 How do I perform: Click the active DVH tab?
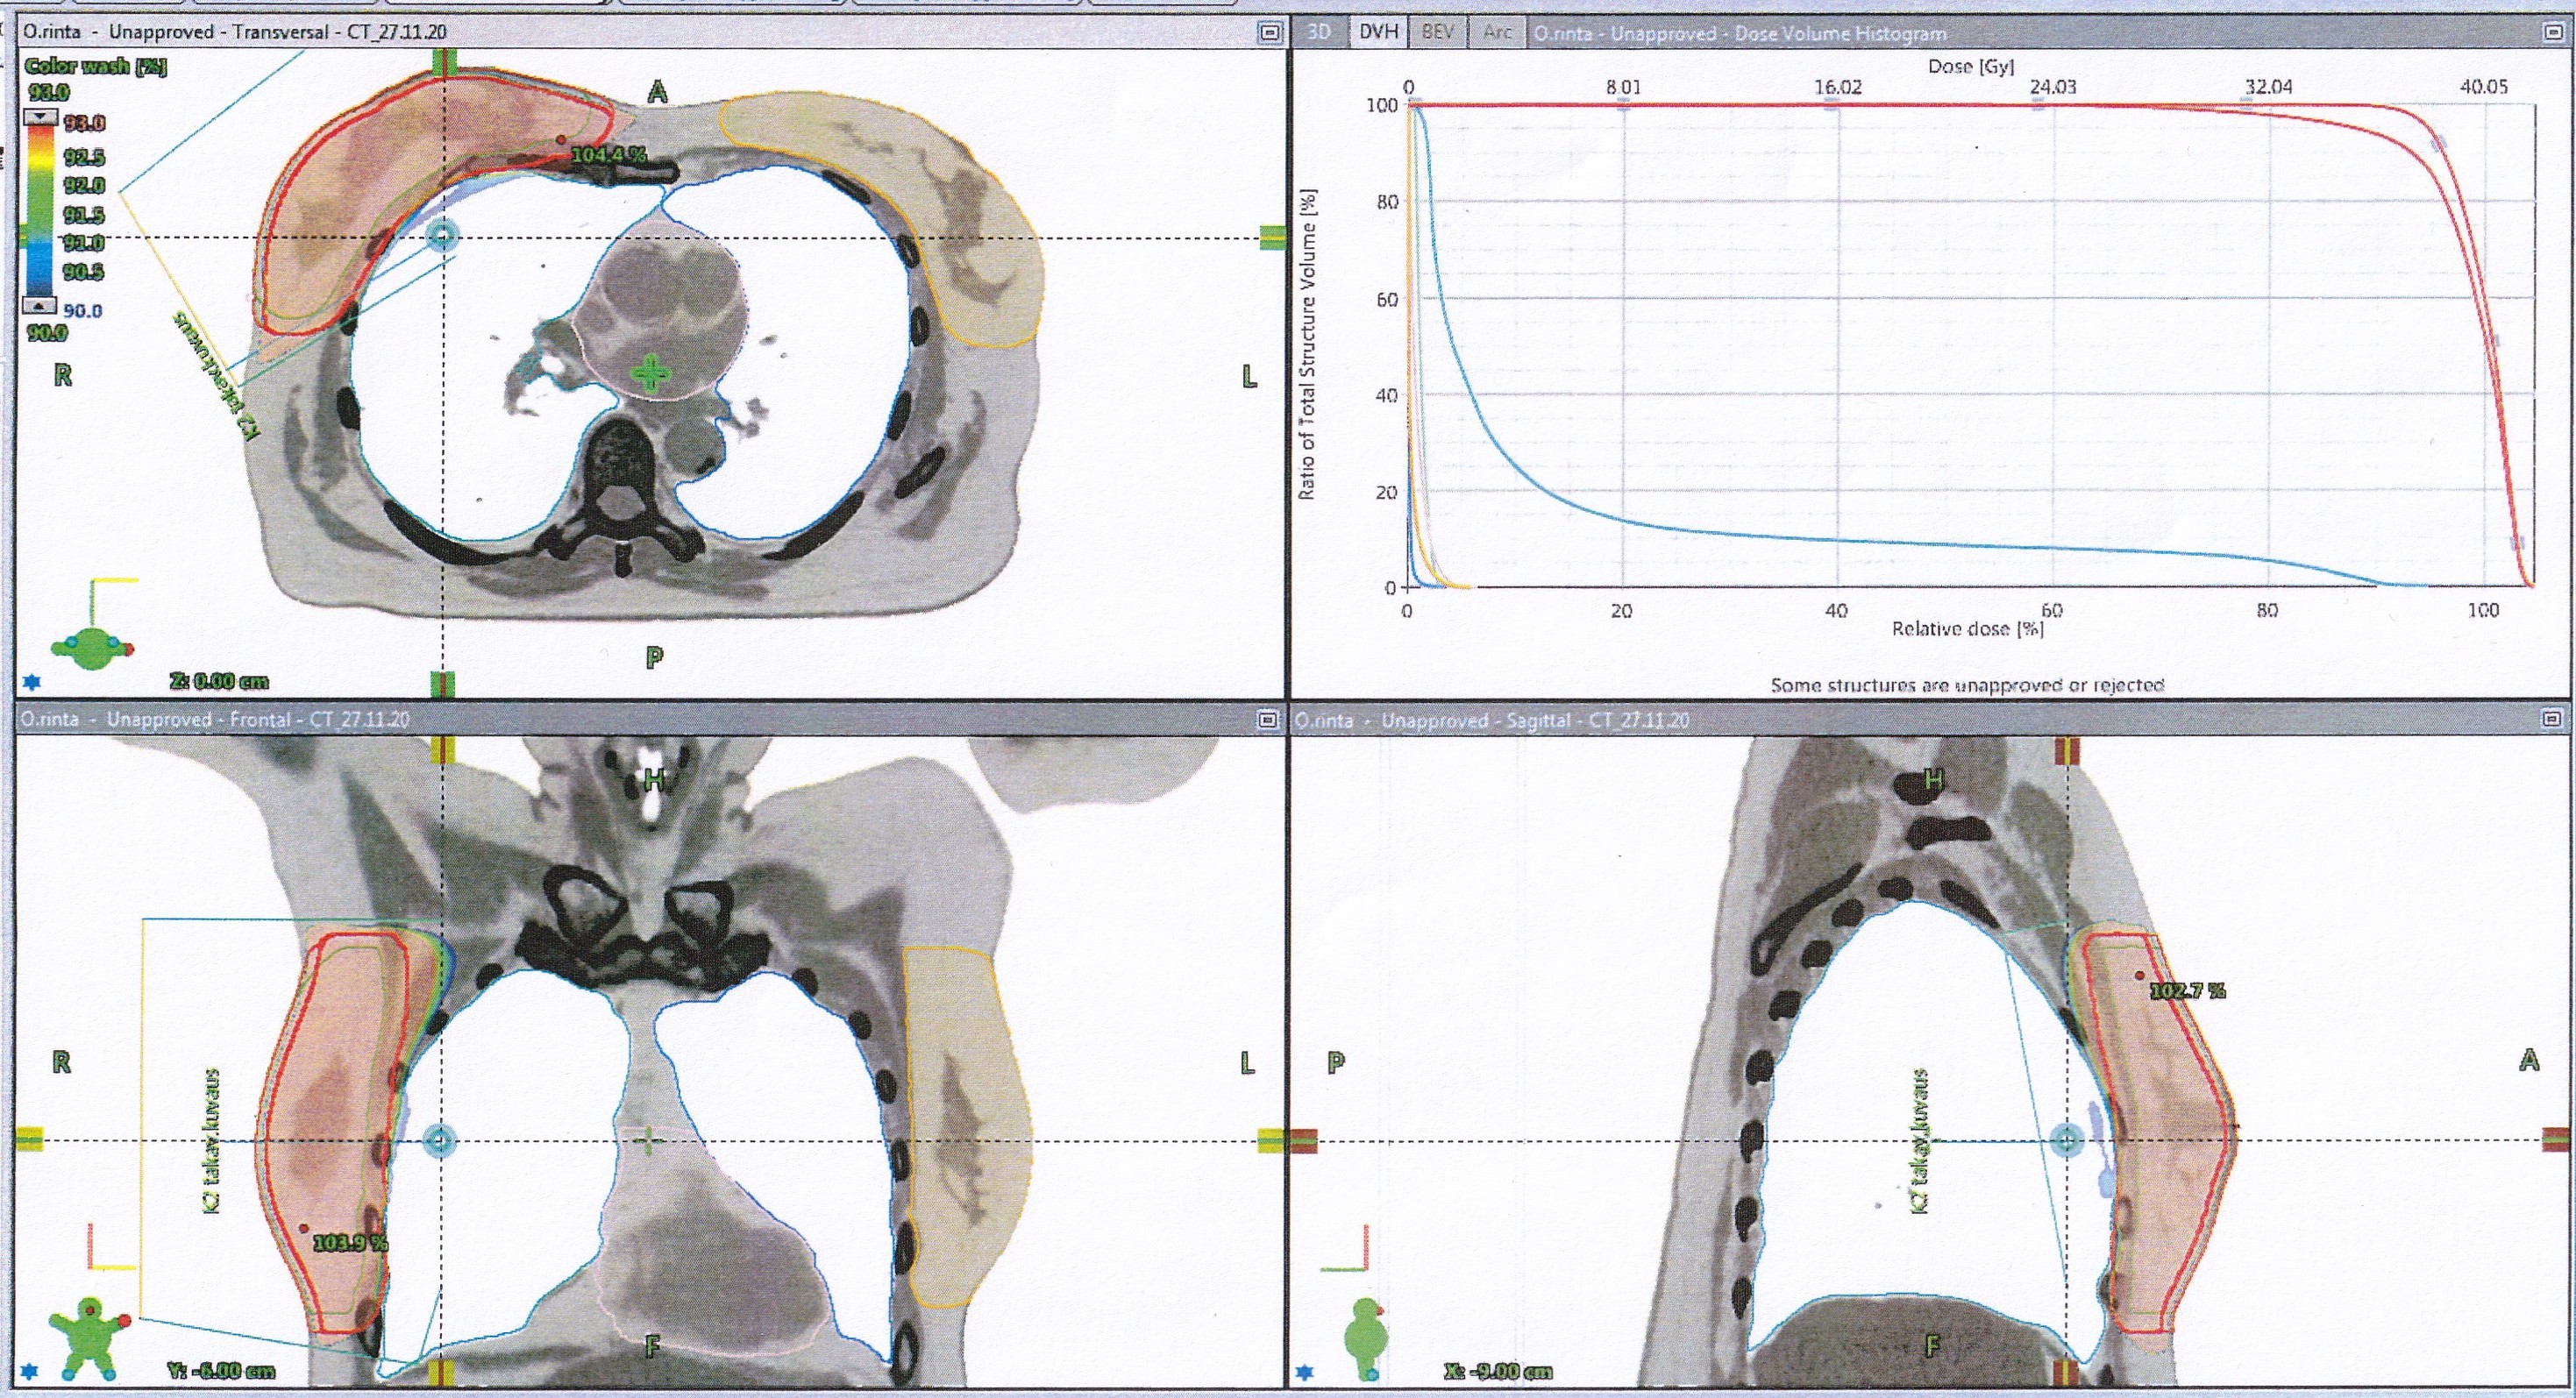(x=1378, y=32)
